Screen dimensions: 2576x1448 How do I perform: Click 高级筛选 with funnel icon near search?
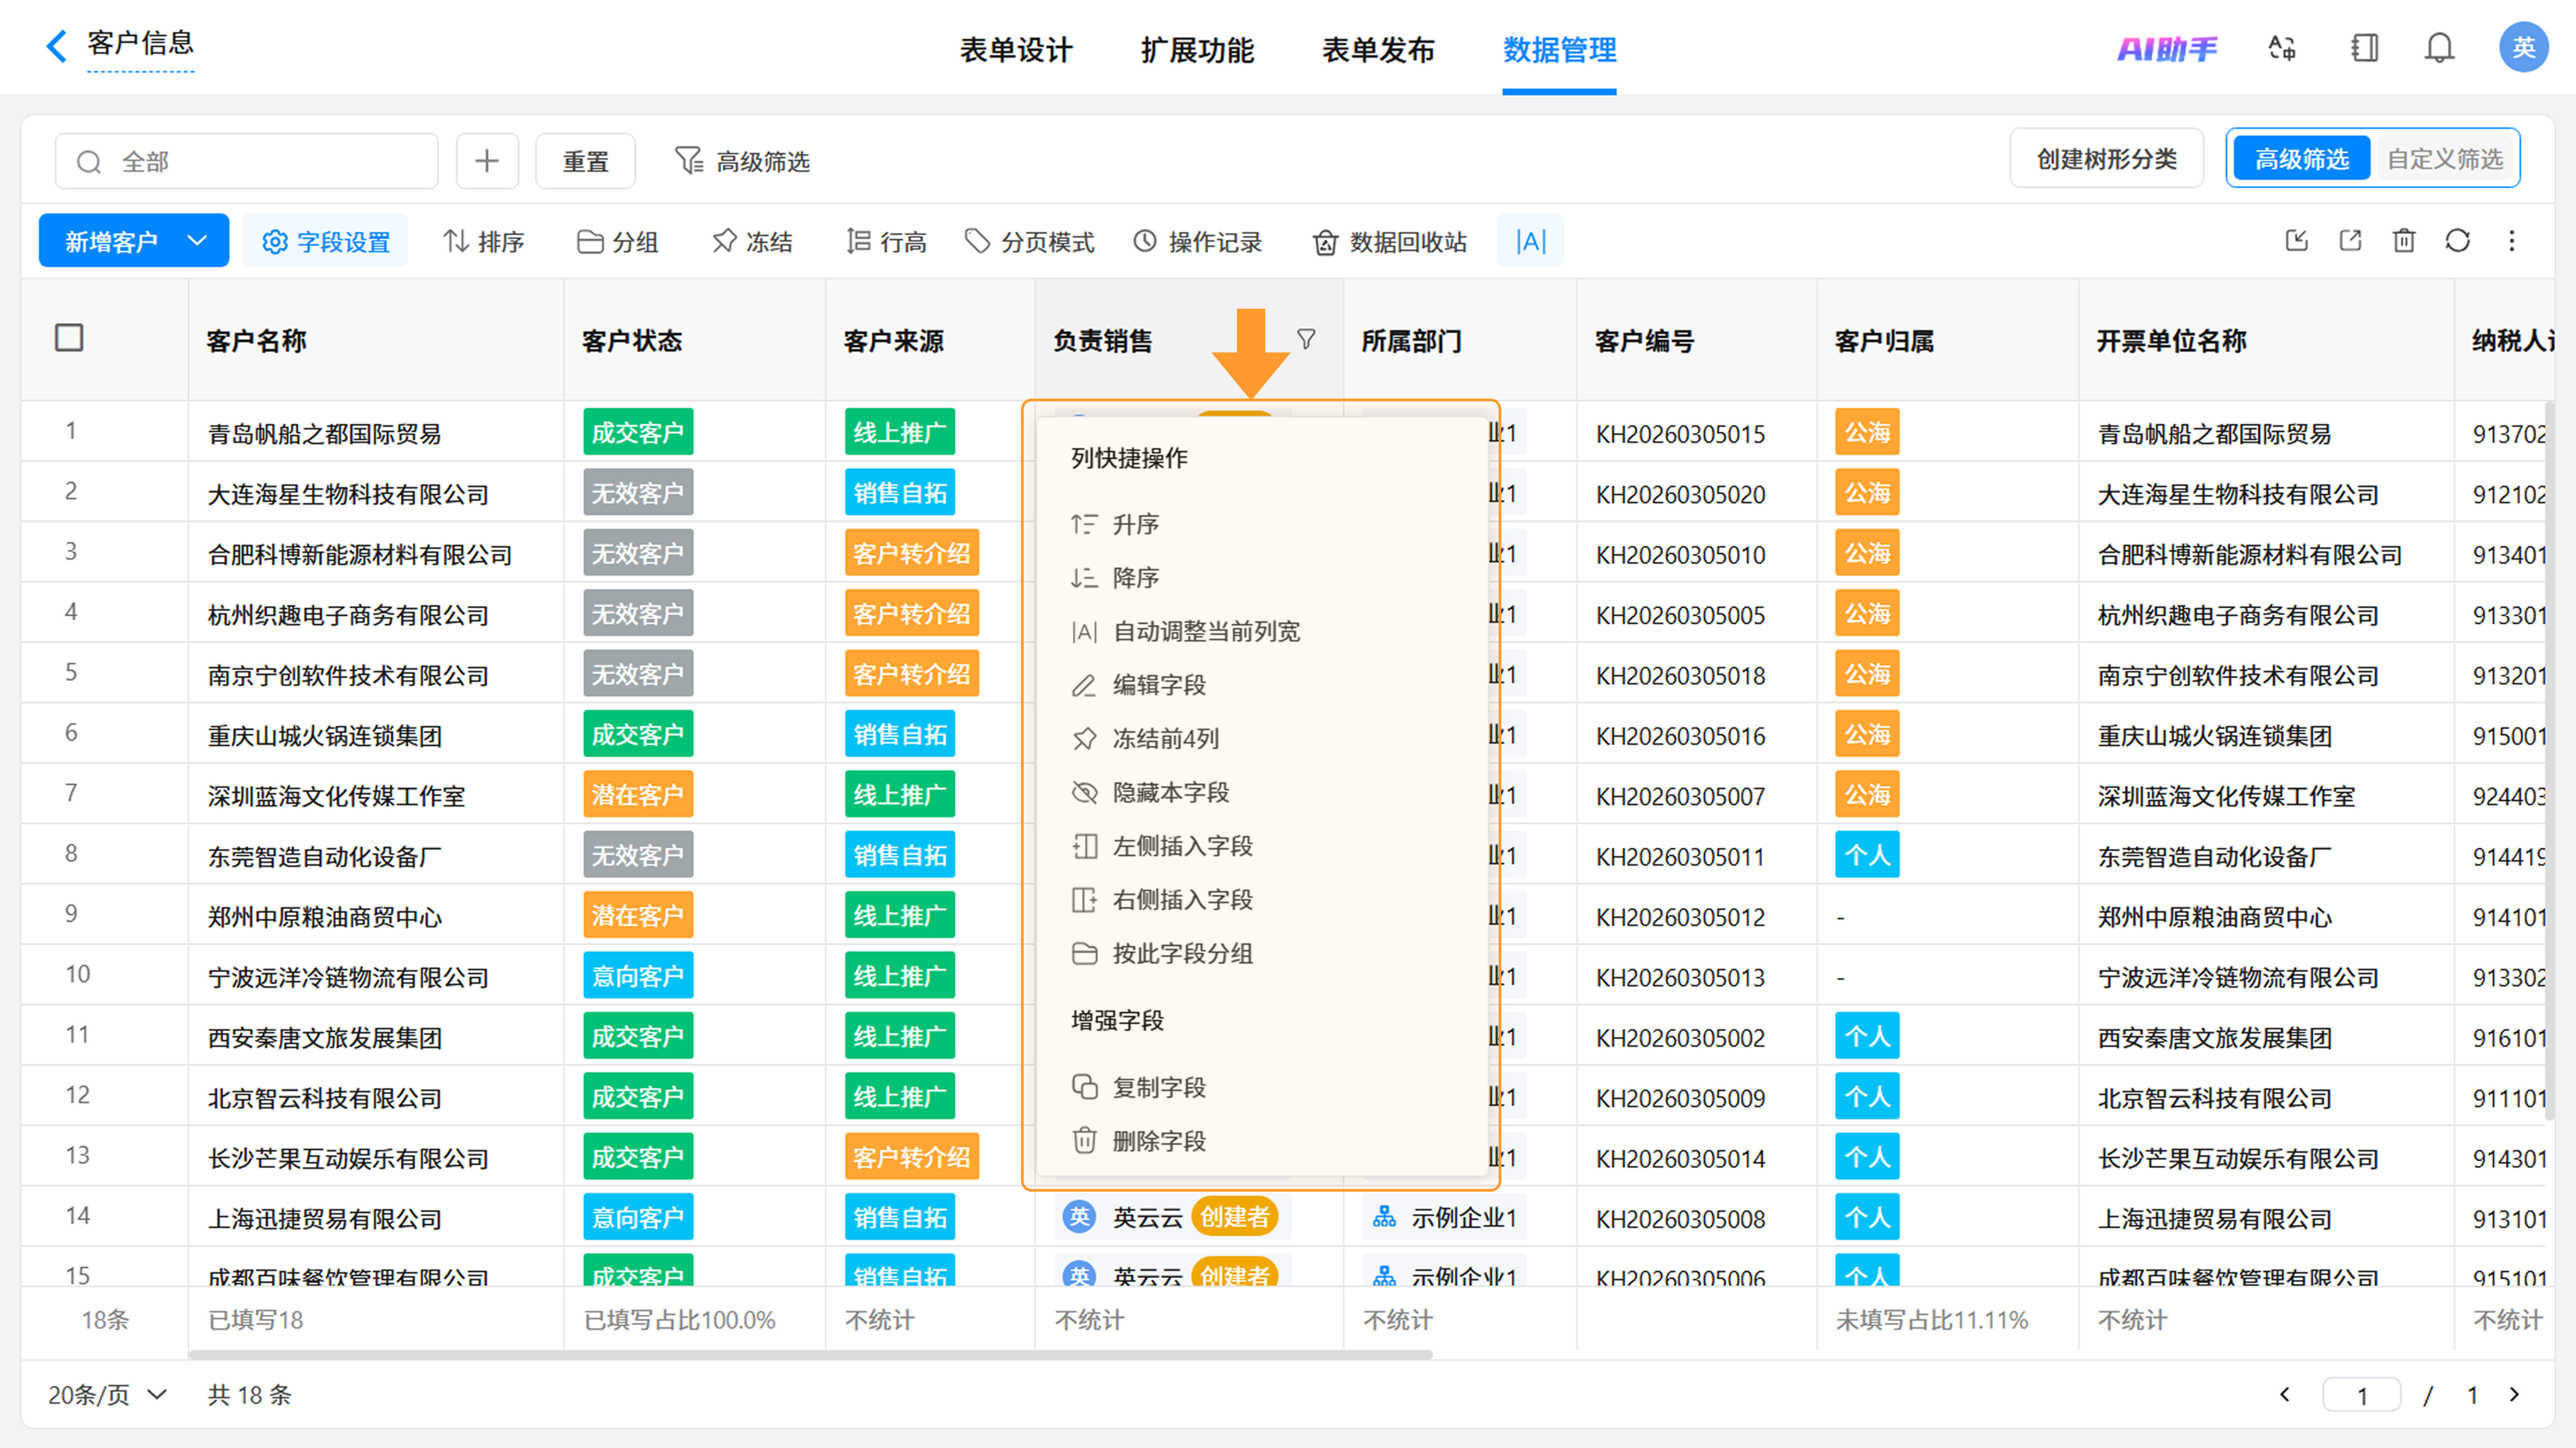pyautogui.click(x=742, y=161)
